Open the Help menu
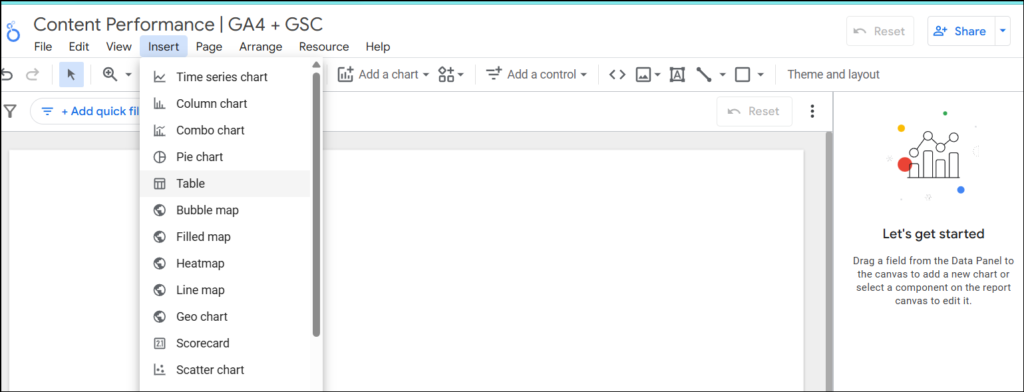This screenshot has height=392, width=1024. click(378, 46)
